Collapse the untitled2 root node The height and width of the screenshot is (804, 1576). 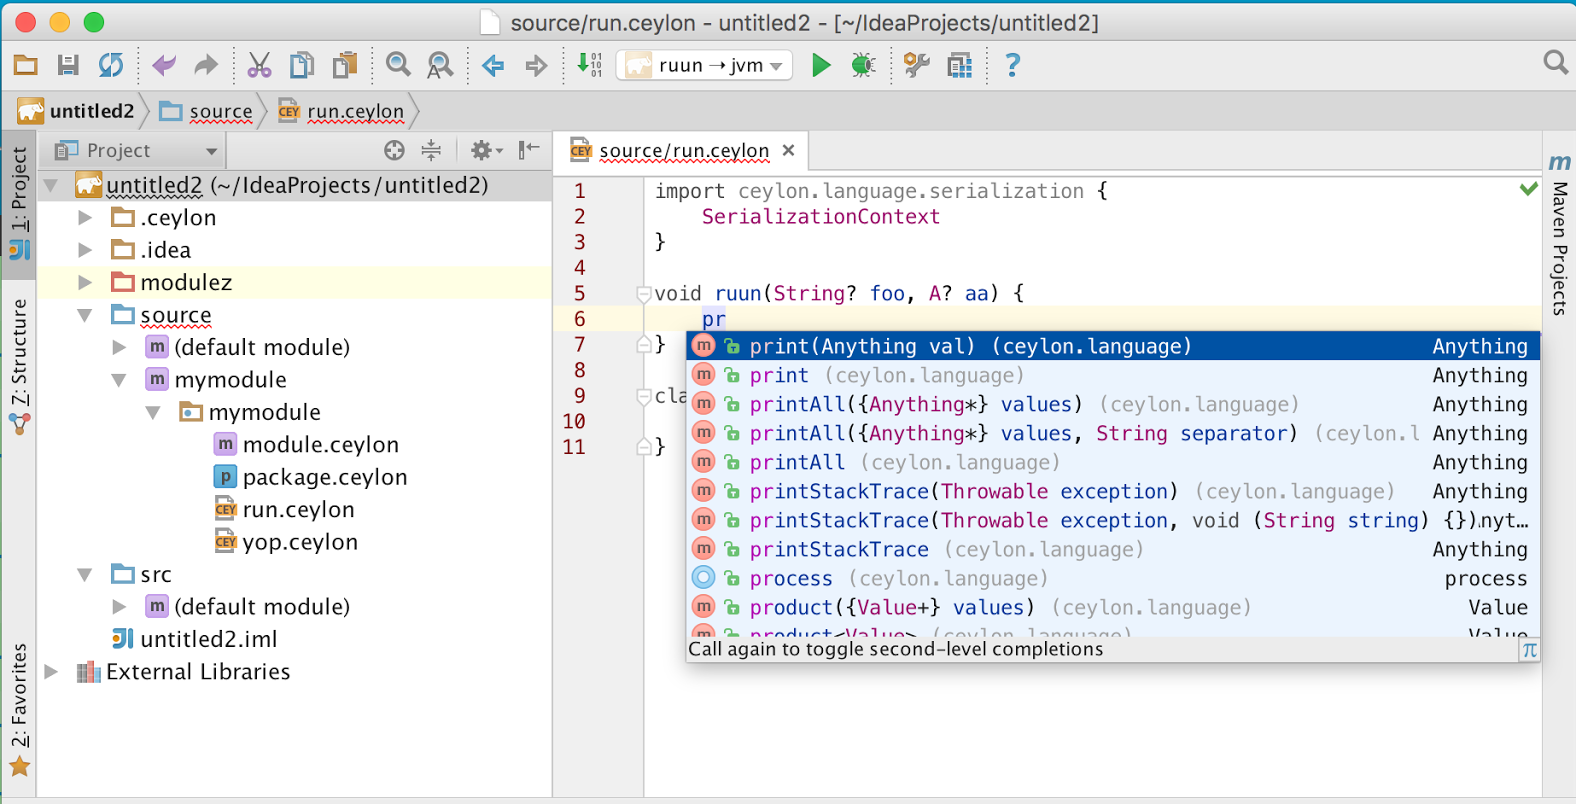(51, 186)
